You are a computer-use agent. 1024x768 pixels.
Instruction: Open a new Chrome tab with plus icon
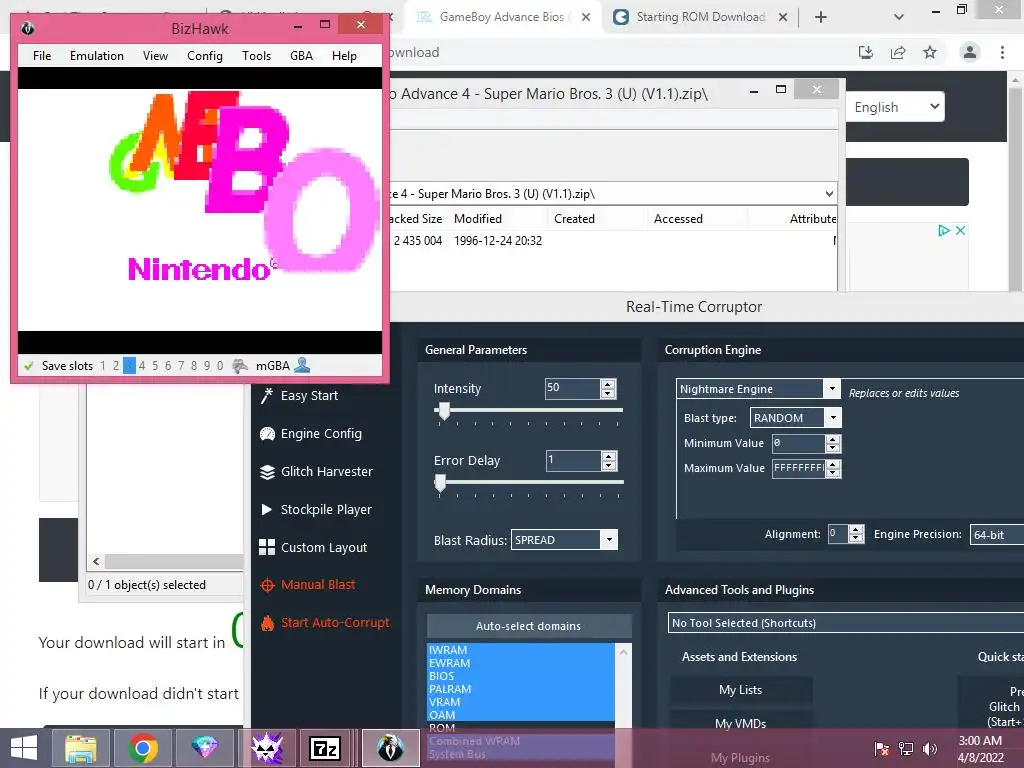pyautogui.click(x=821, y=17)
